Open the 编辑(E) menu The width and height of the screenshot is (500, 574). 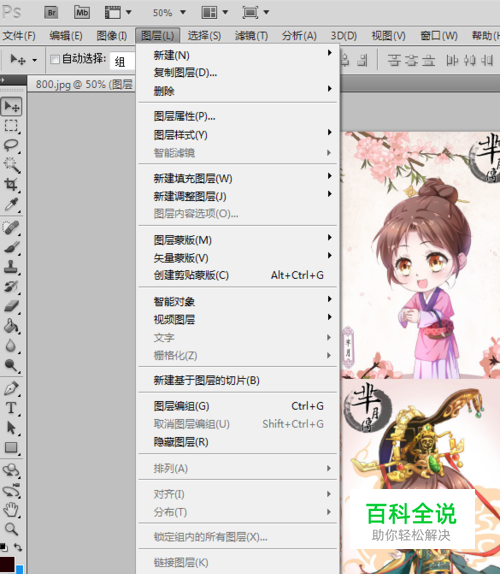(x=66, y=36)
